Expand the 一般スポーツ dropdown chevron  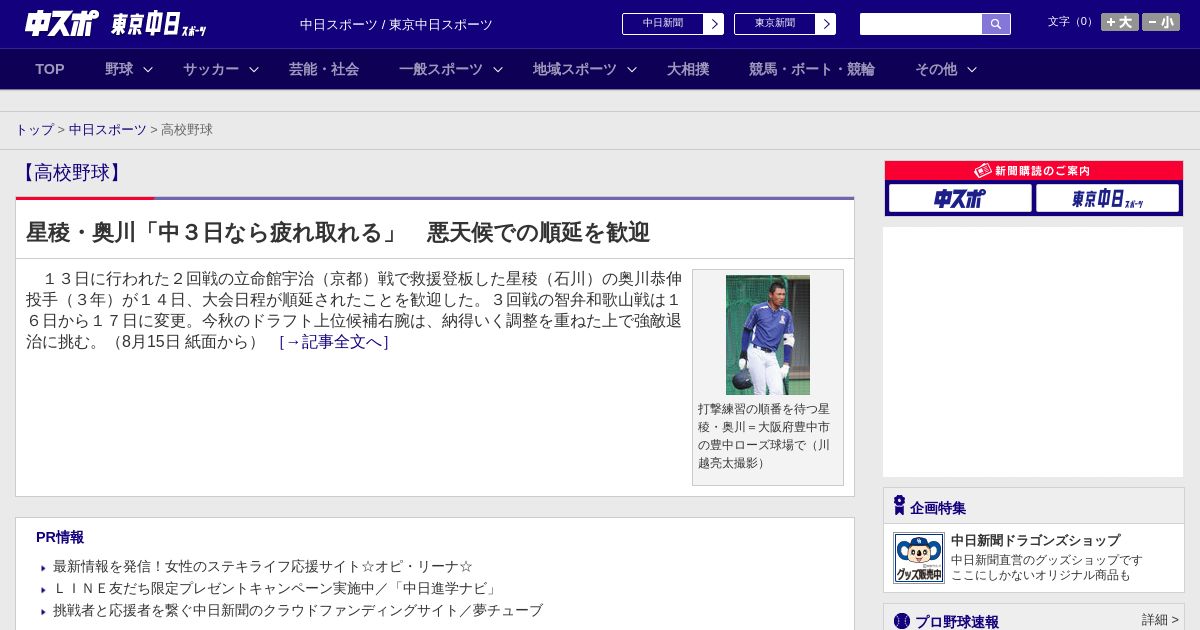tap(498, 70)
